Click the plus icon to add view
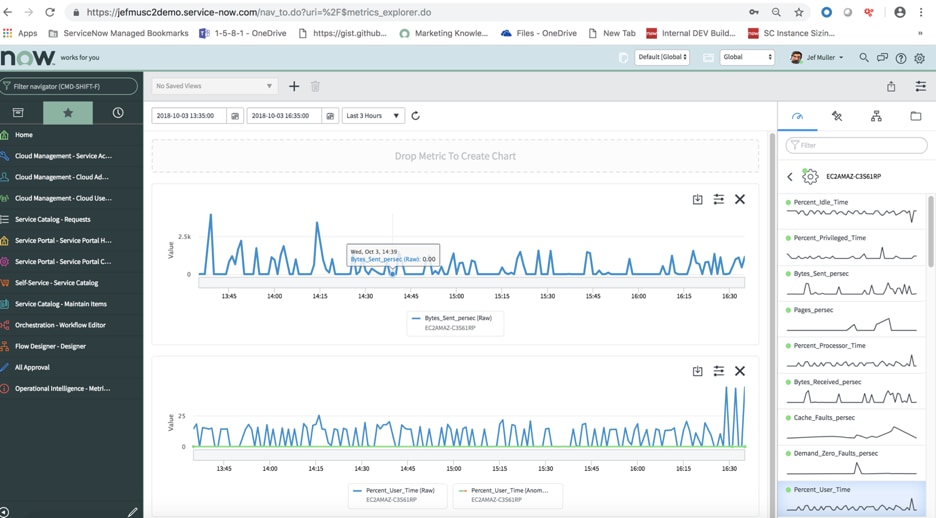This screenshot has width=936, height=518. click(294, 87)
